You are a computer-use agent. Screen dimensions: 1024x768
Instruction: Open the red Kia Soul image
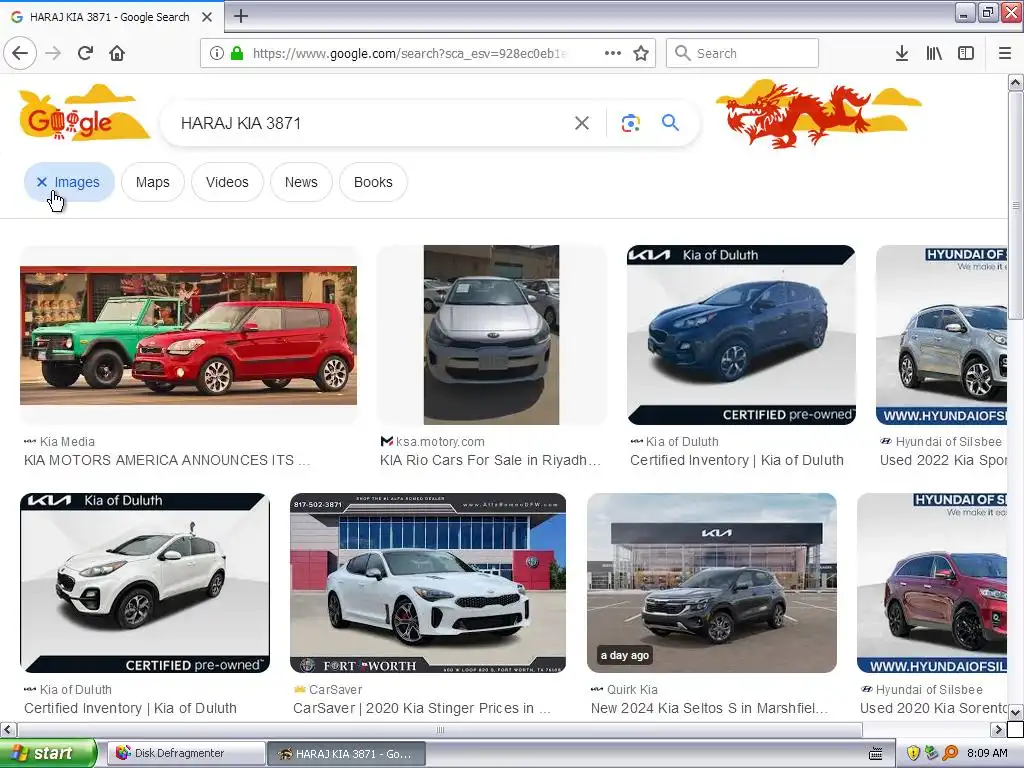pos(189,335)
